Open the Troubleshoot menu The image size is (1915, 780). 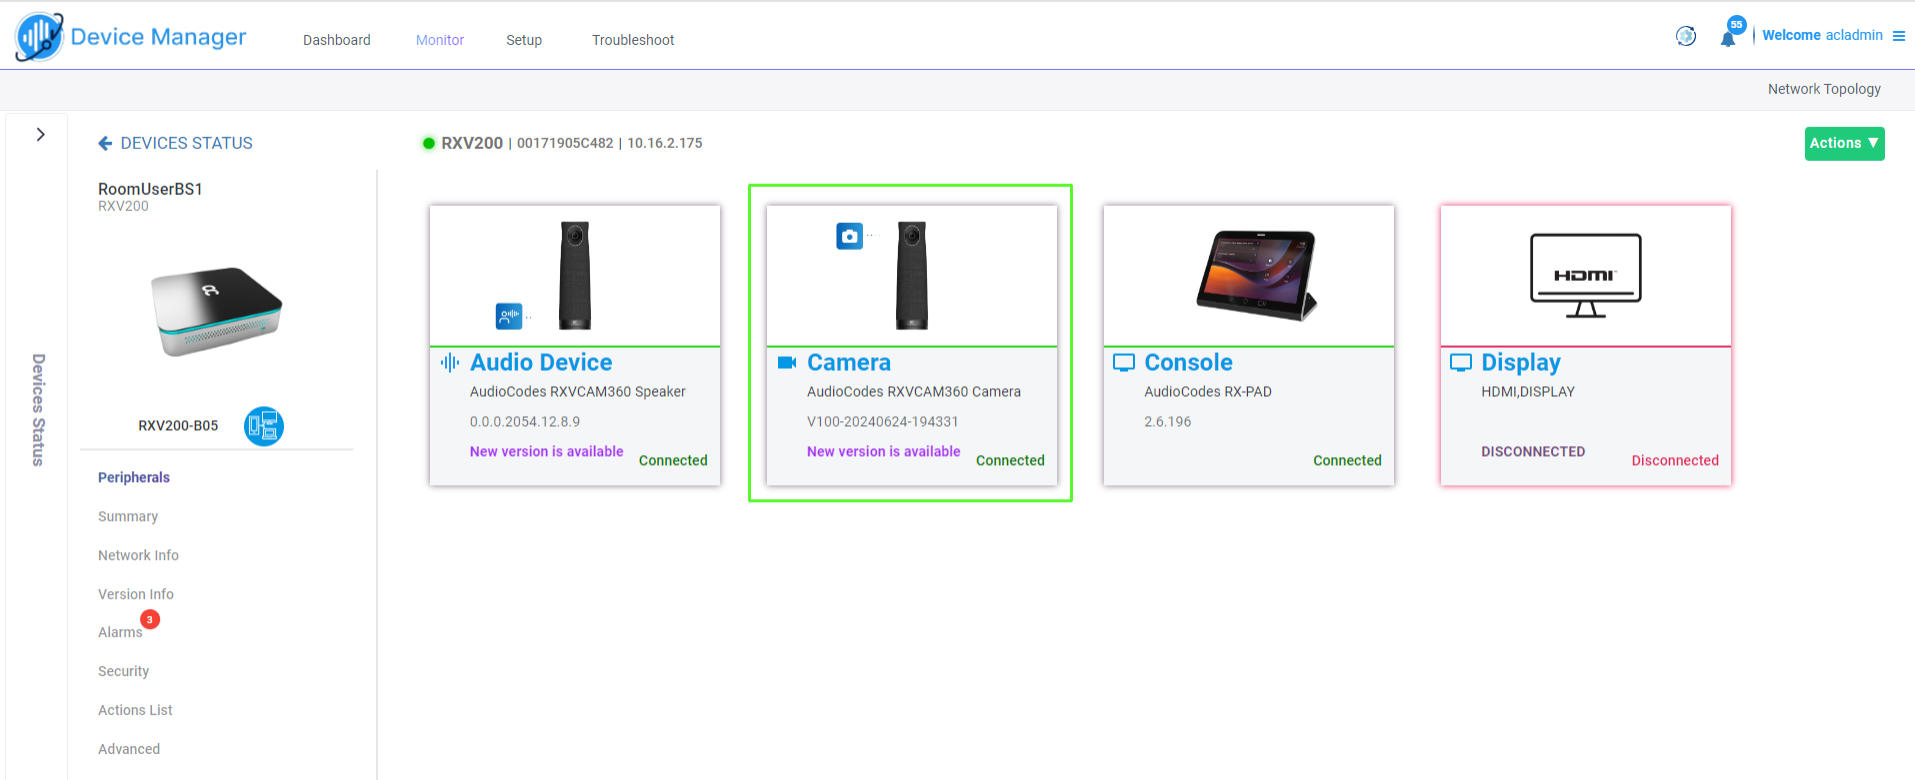[633, 40]
